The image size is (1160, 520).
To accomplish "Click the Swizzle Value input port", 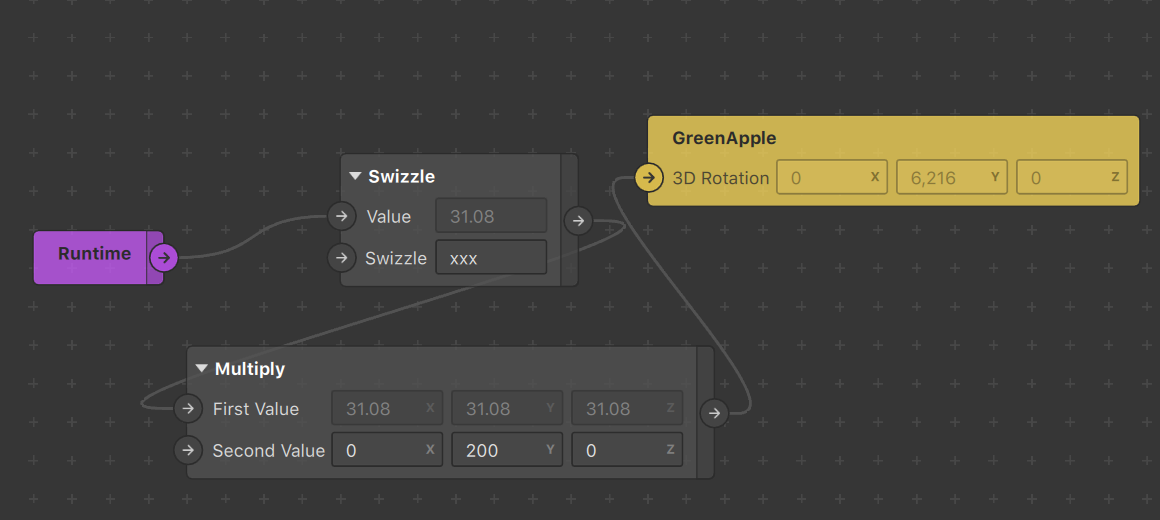I will 341,217.
